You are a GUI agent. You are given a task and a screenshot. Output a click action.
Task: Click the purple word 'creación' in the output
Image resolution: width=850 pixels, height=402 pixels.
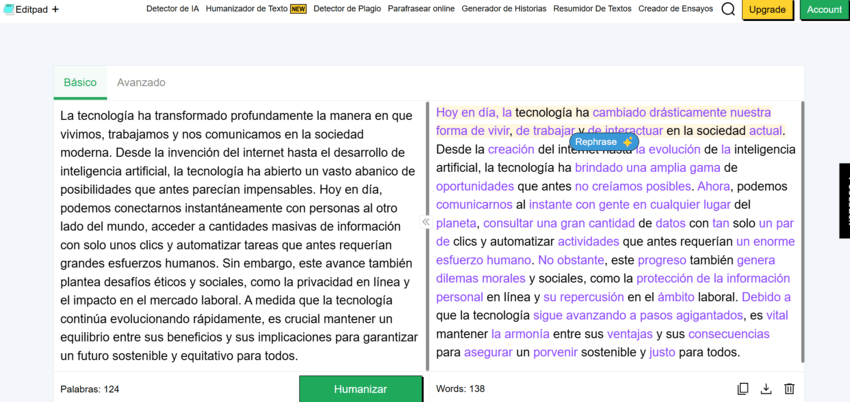[x=510, y=150]
